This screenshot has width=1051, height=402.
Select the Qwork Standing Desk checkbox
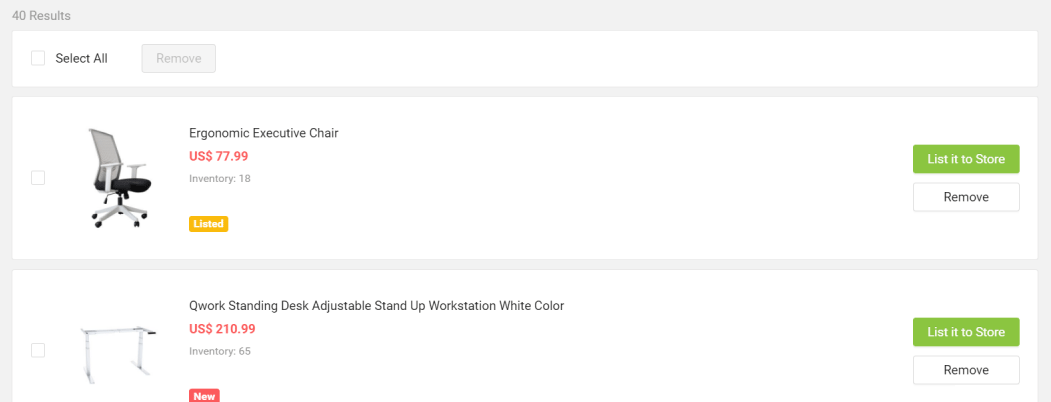point(38,350)
